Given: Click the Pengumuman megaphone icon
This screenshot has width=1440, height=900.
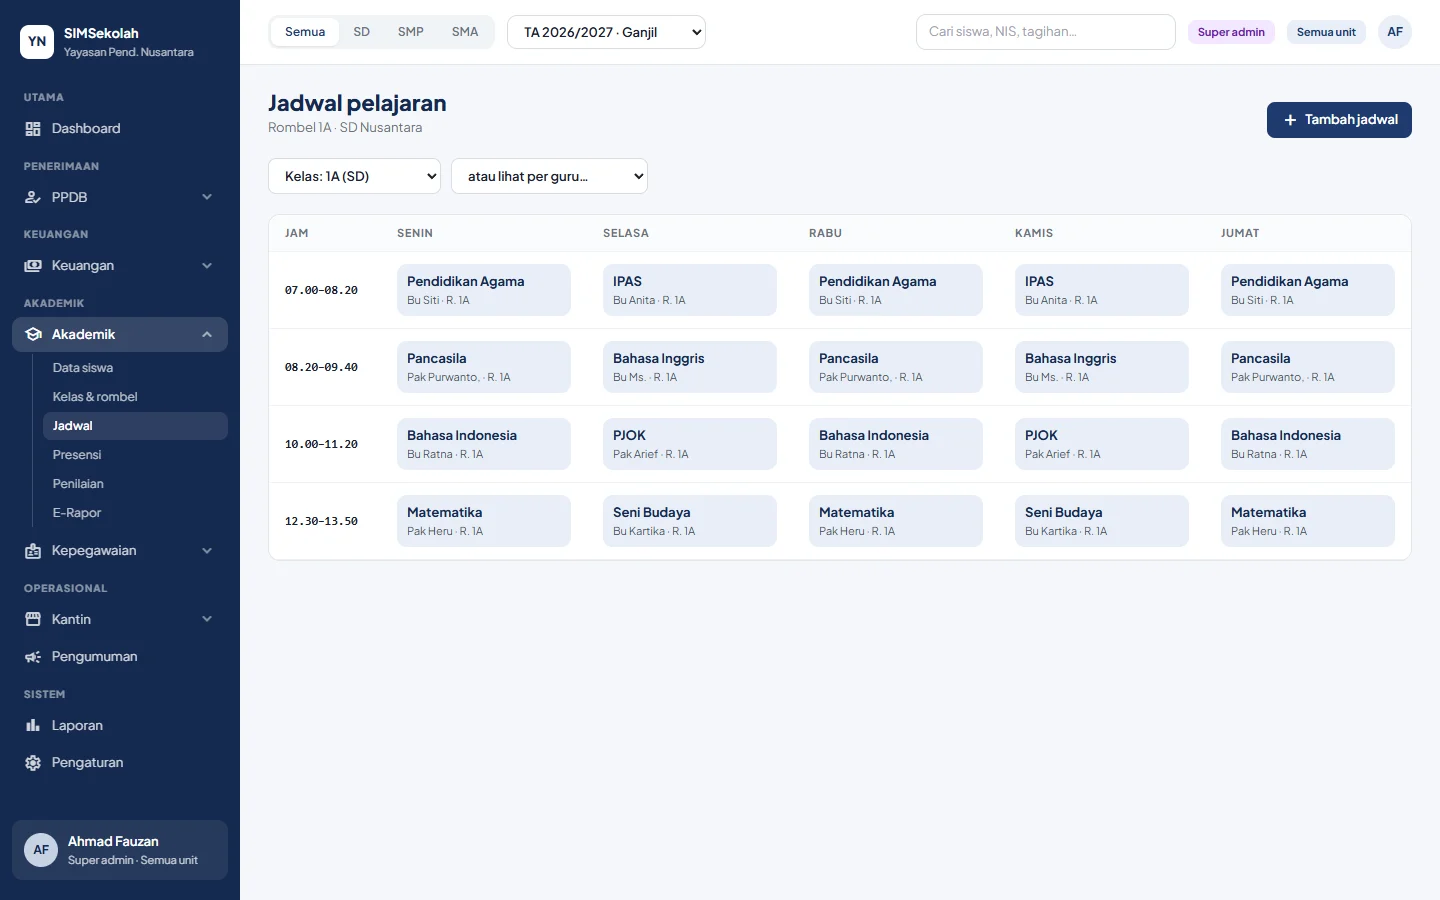Looking at the screenshot, I should [33, 657].
